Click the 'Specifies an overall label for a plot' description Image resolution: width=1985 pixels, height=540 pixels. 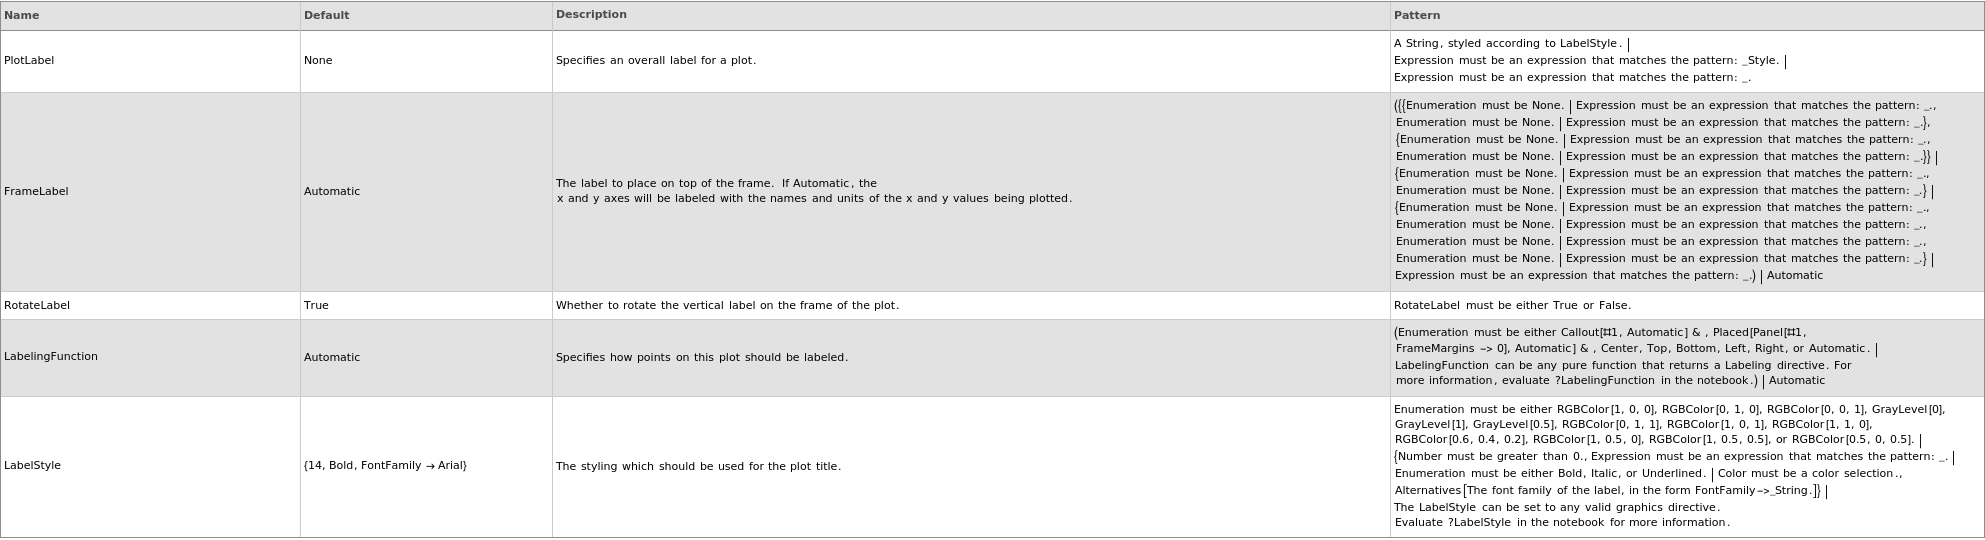656,61
